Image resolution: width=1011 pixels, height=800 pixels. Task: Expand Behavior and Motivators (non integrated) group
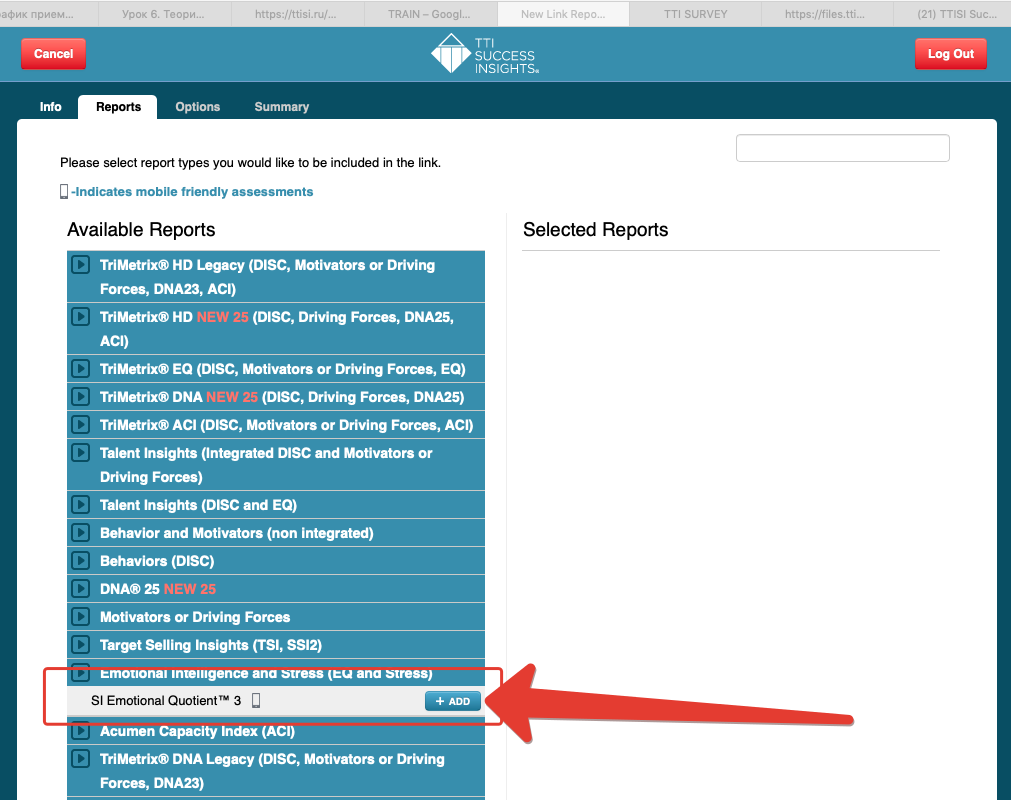(x=81, y=532)
